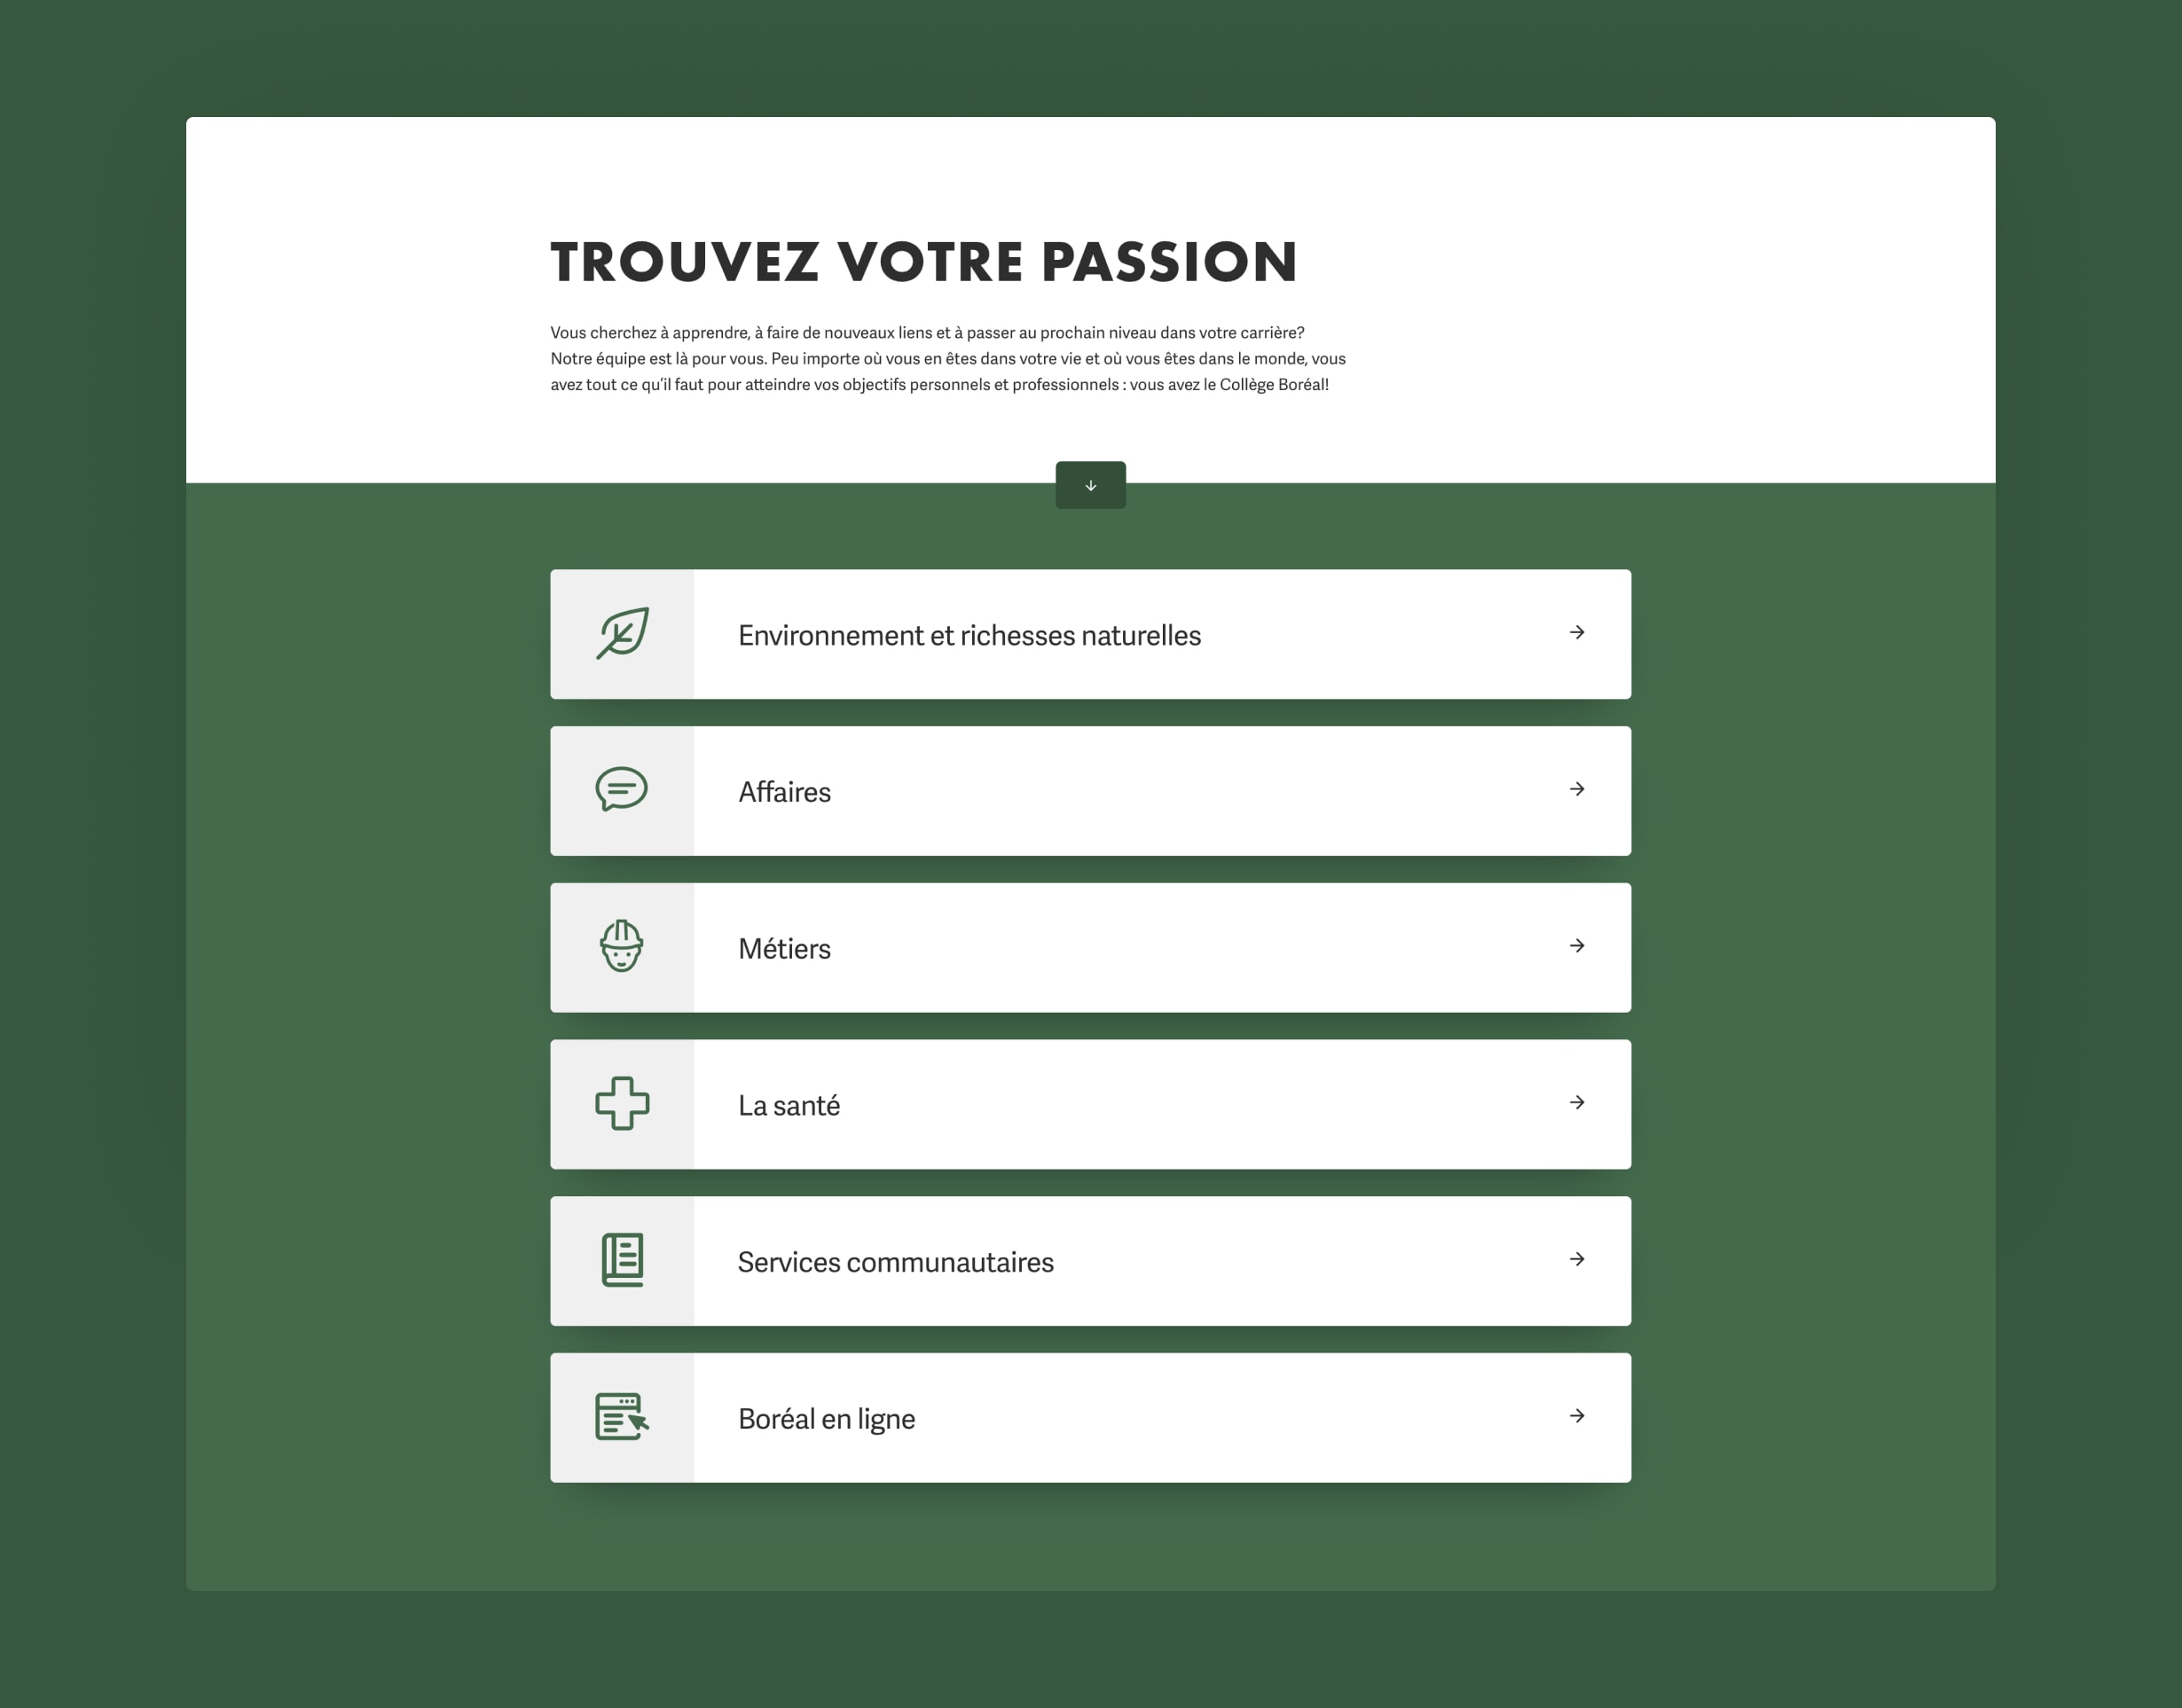This screenshot has width=2182, height=1708.
Task: Go to La santé programs
Action: coord(789,1105)
